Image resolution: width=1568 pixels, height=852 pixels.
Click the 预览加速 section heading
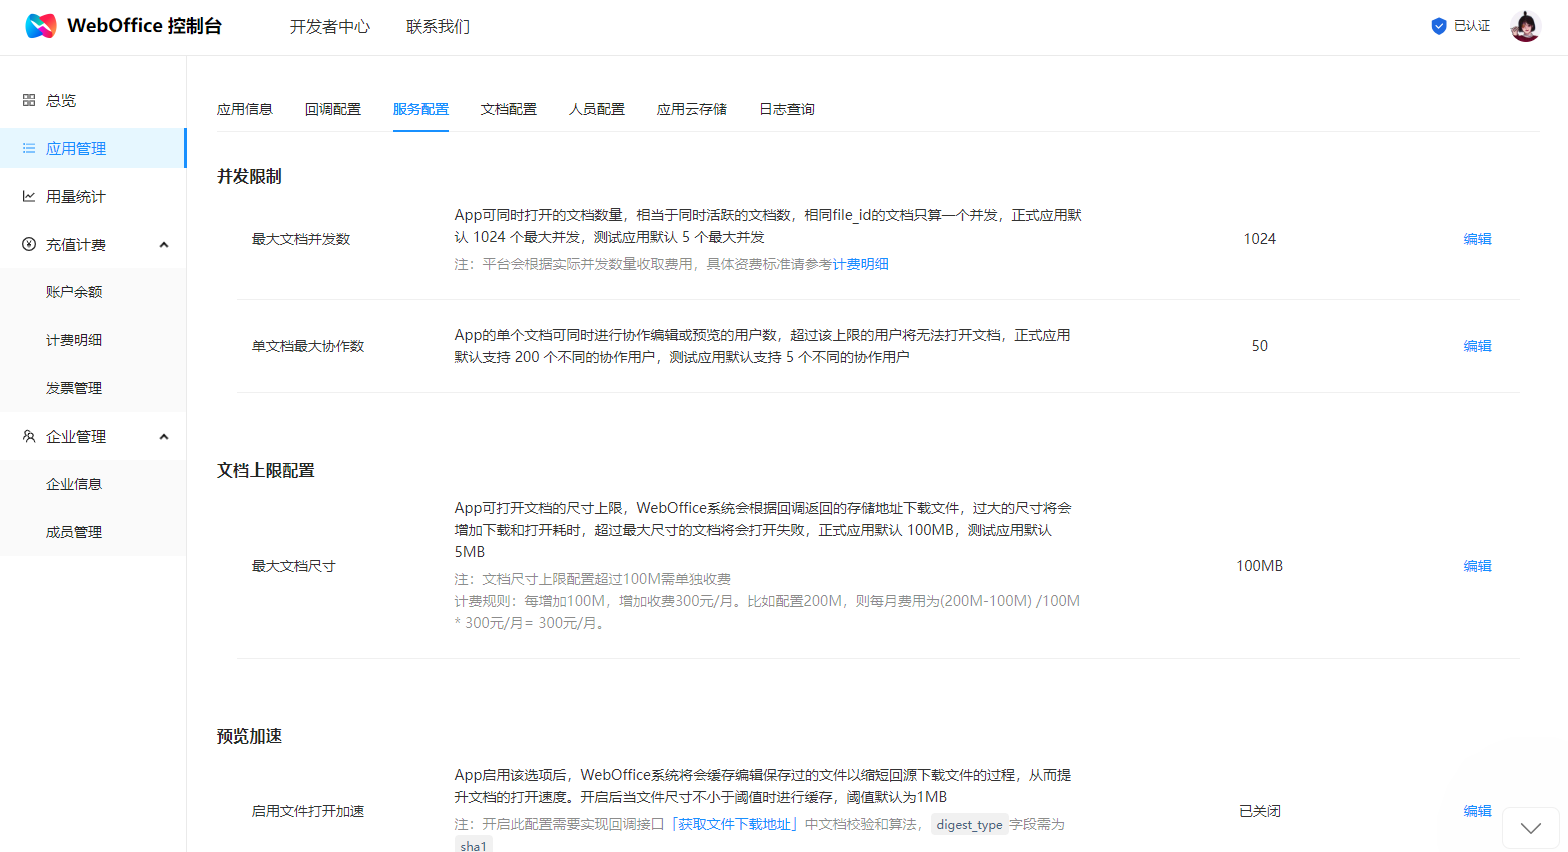coord(249,736)
